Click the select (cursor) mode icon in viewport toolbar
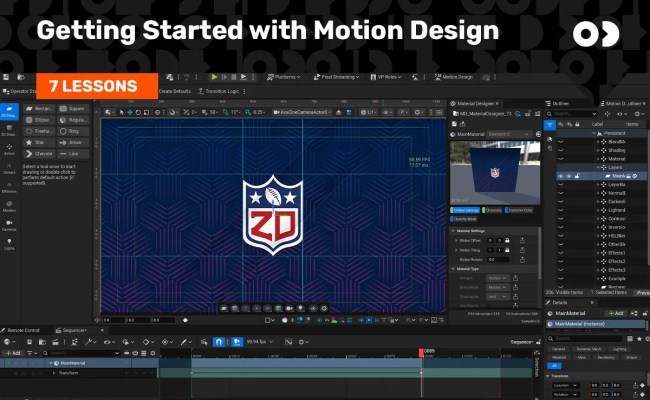This screenshot has height=400, width=650. [121, 112]
